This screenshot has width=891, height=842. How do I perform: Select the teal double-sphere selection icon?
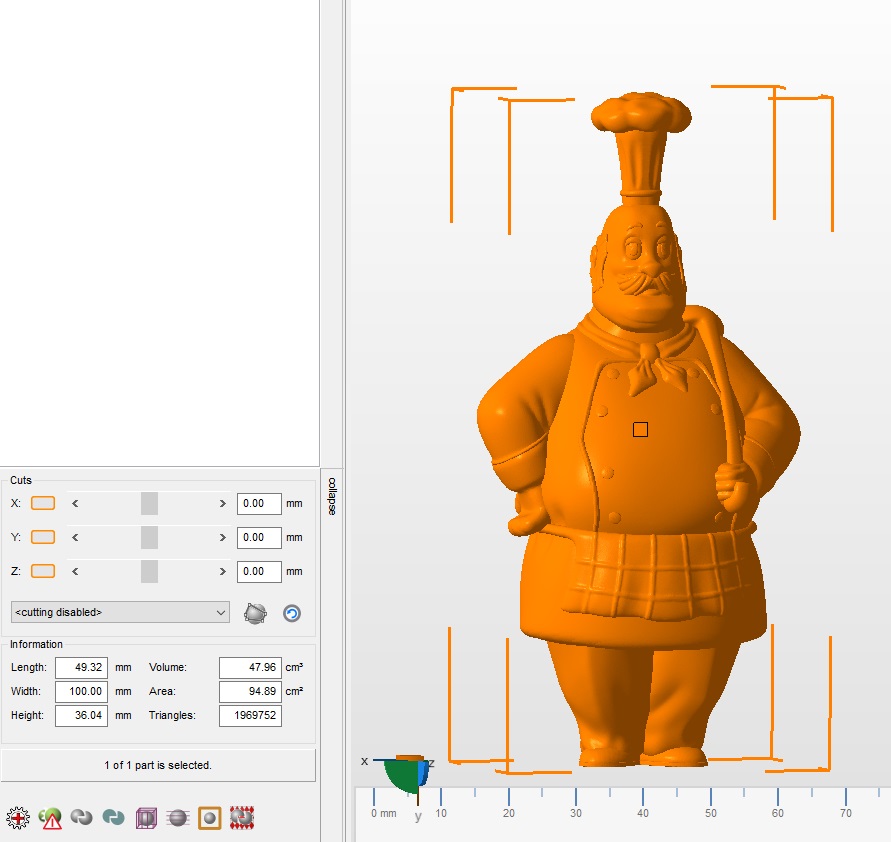point(113,817)
